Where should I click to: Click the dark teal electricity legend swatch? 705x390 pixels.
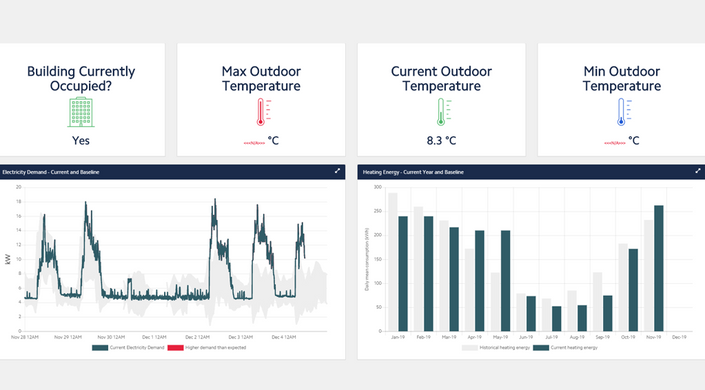[x=100, y=348]
